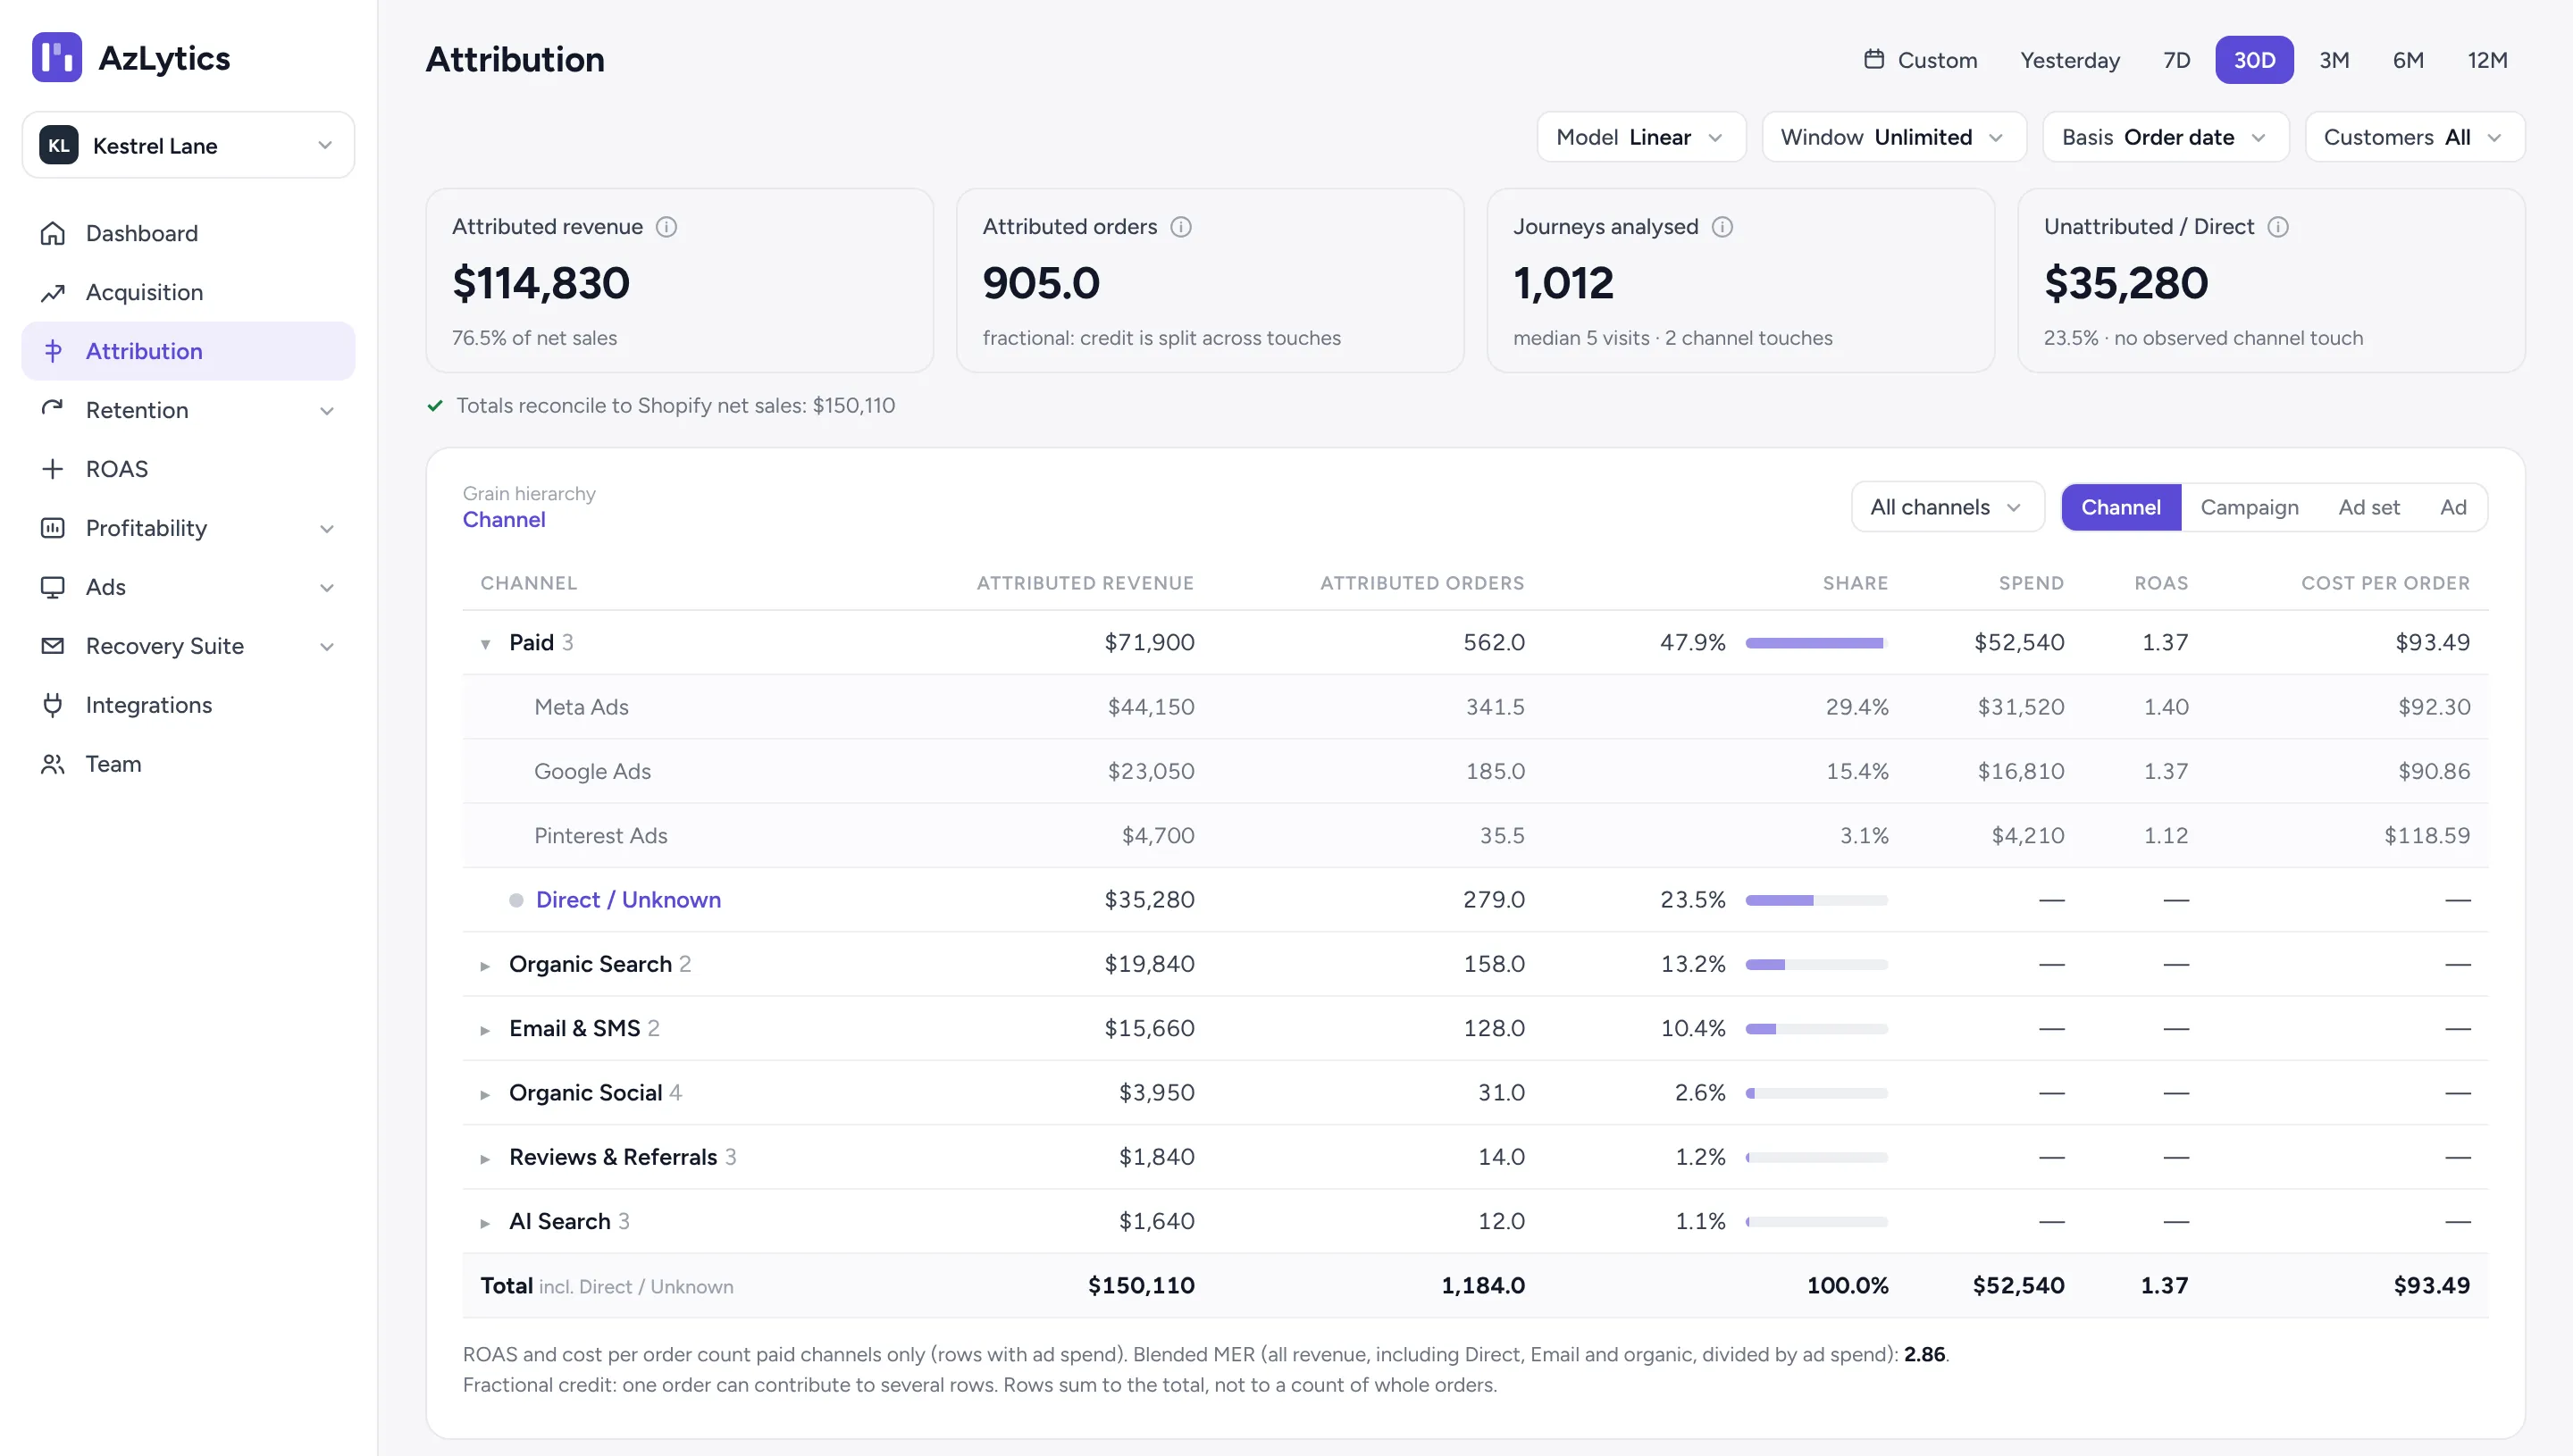The image size is (2573, 1456).
Task: Collapse the Paid channel group
Action: pyautogui.click(x=485, y=643)
